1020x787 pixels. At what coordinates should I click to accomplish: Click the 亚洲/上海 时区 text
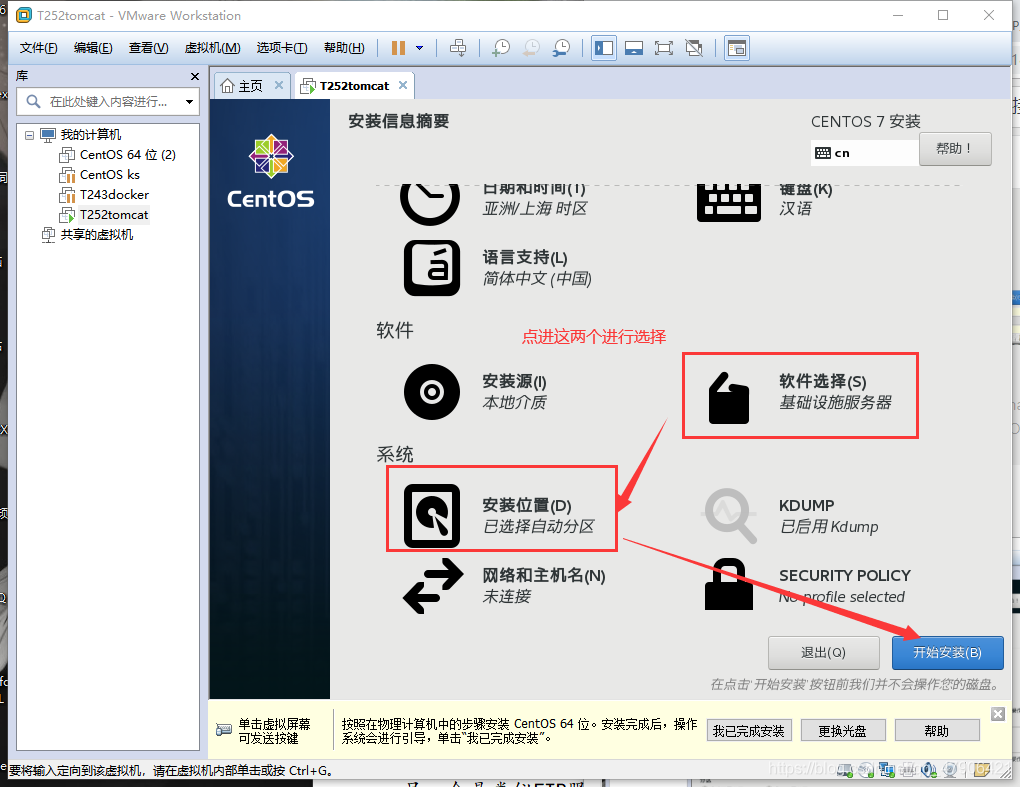pos(535,209)
